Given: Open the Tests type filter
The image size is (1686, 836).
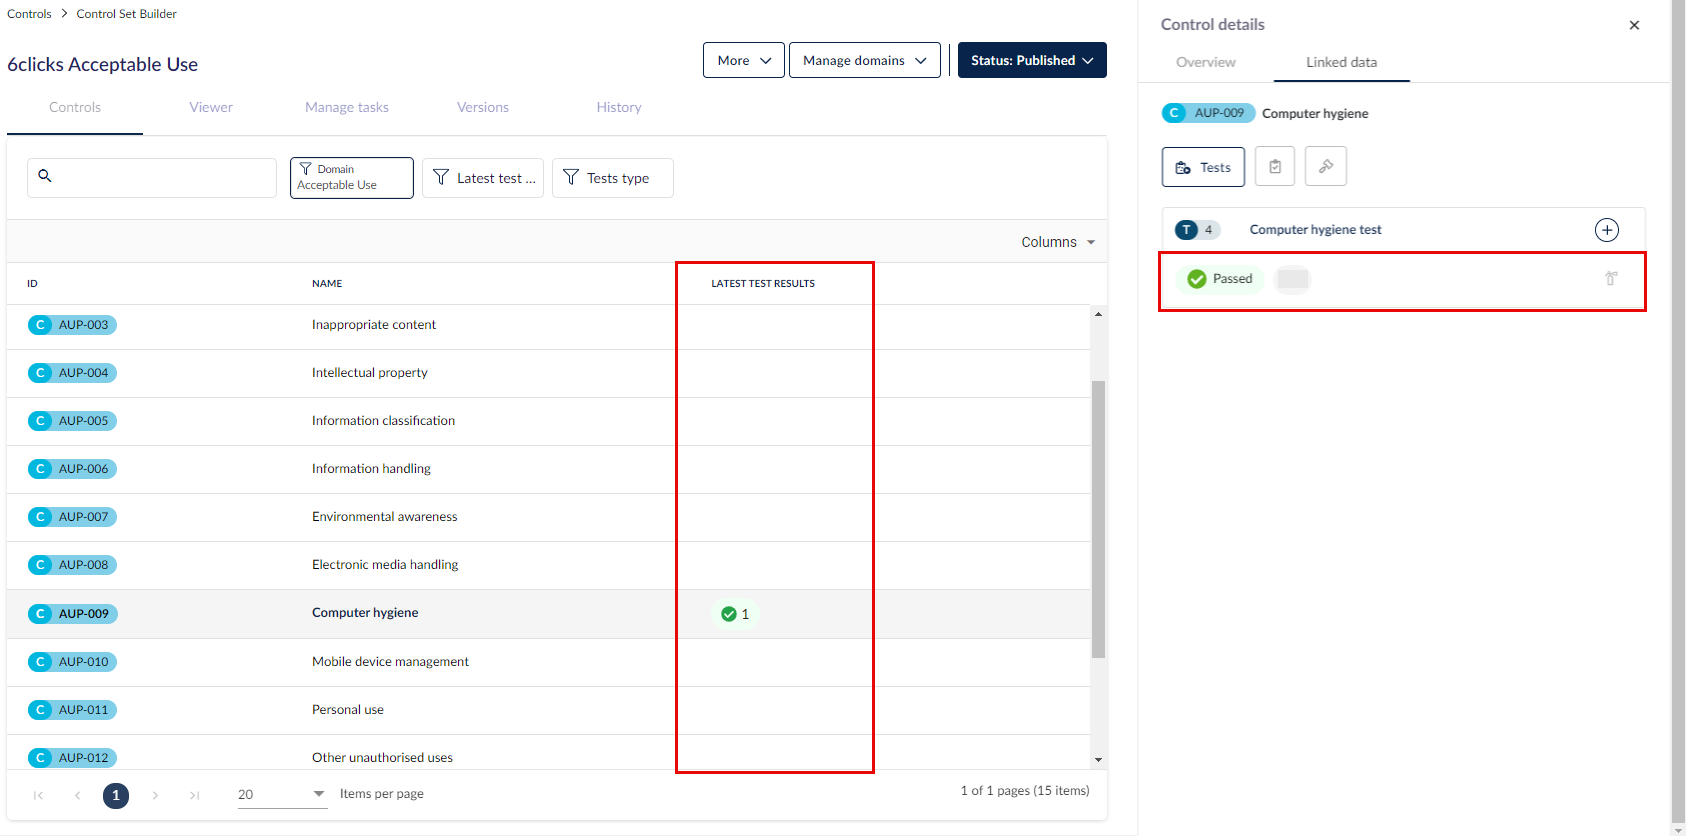Looking at the screenshot, I should coord(612,178).
